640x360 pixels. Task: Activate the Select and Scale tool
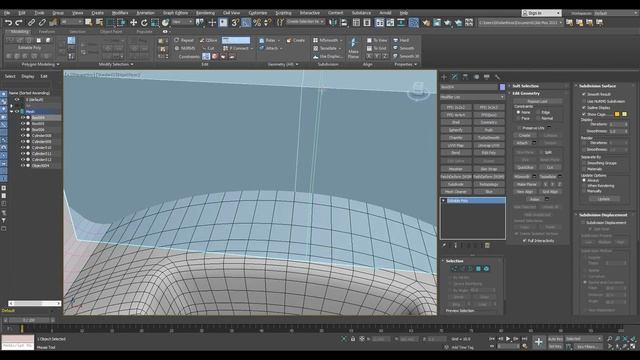(x=155, y=23)
